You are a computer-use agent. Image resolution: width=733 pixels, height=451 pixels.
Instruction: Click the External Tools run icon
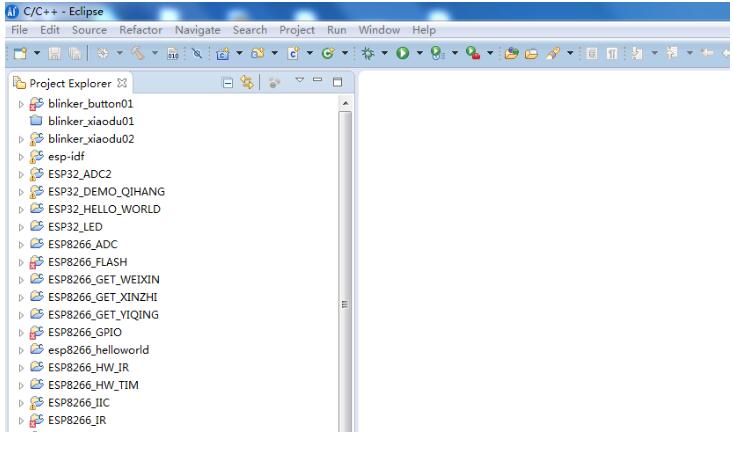click(x=473, y=53)
